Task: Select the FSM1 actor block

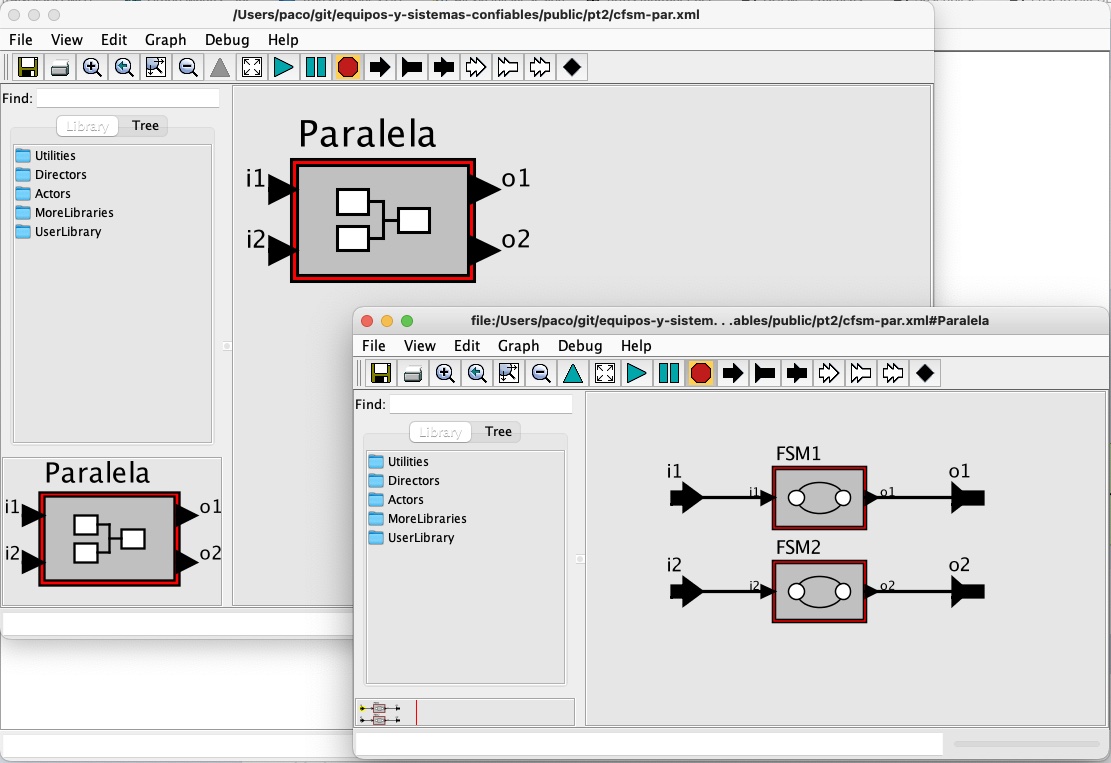Action: tap(819, 498)
